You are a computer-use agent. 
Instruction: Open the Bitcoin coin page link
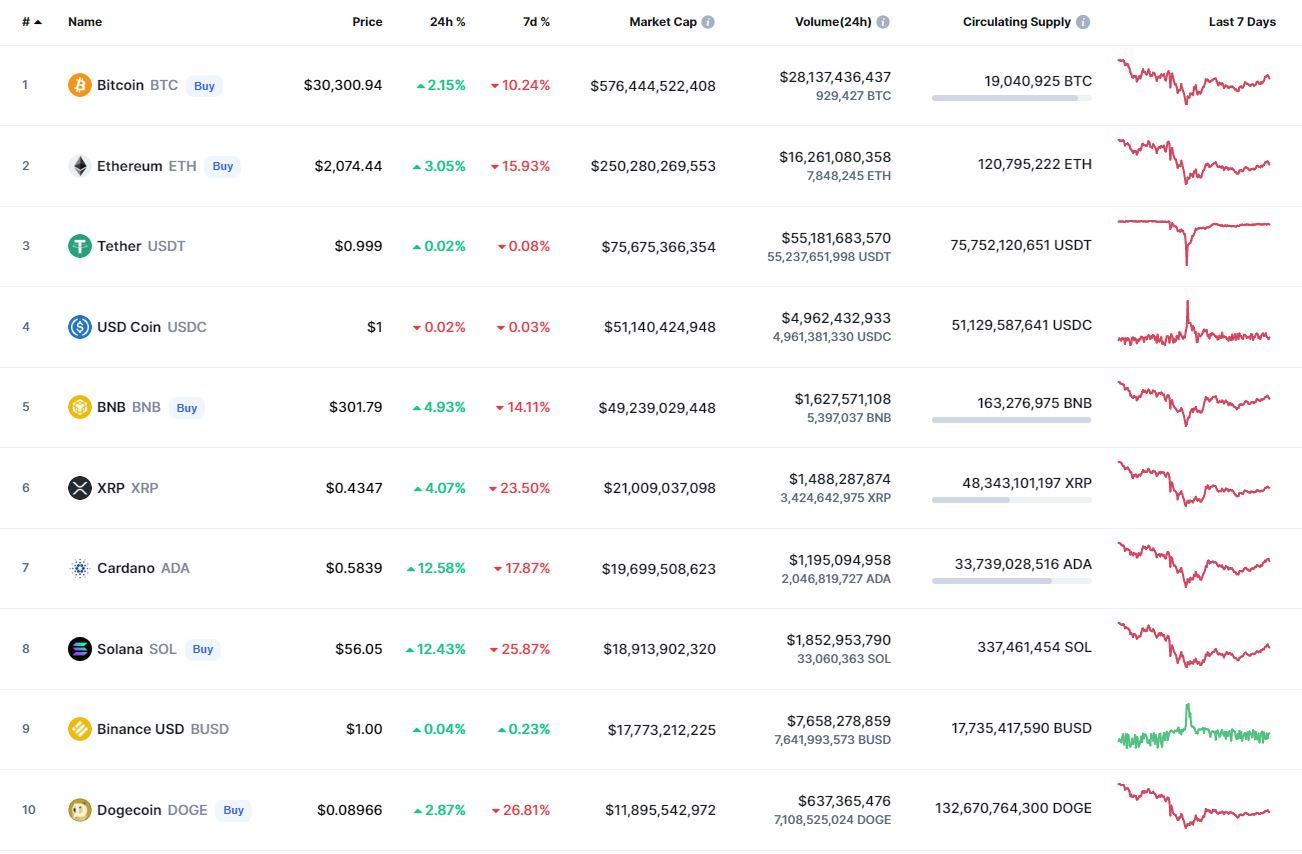(x=120, y=85)
